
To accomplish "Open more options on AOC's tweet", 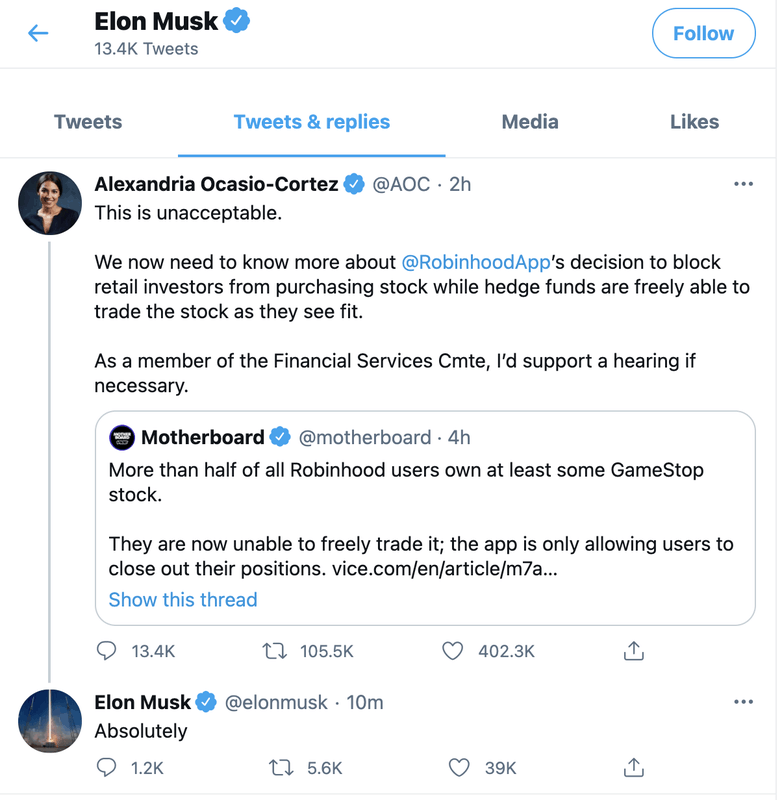I will click(x=743, y=185).
